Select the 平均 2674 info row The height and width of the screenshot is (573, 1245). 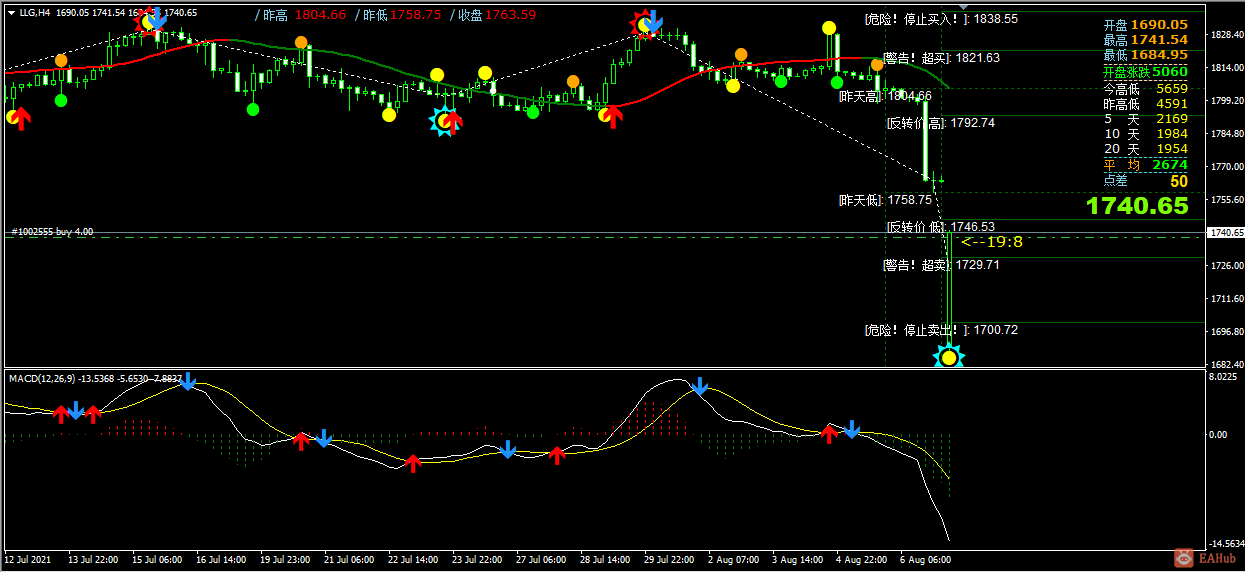tap(1145, 164)
